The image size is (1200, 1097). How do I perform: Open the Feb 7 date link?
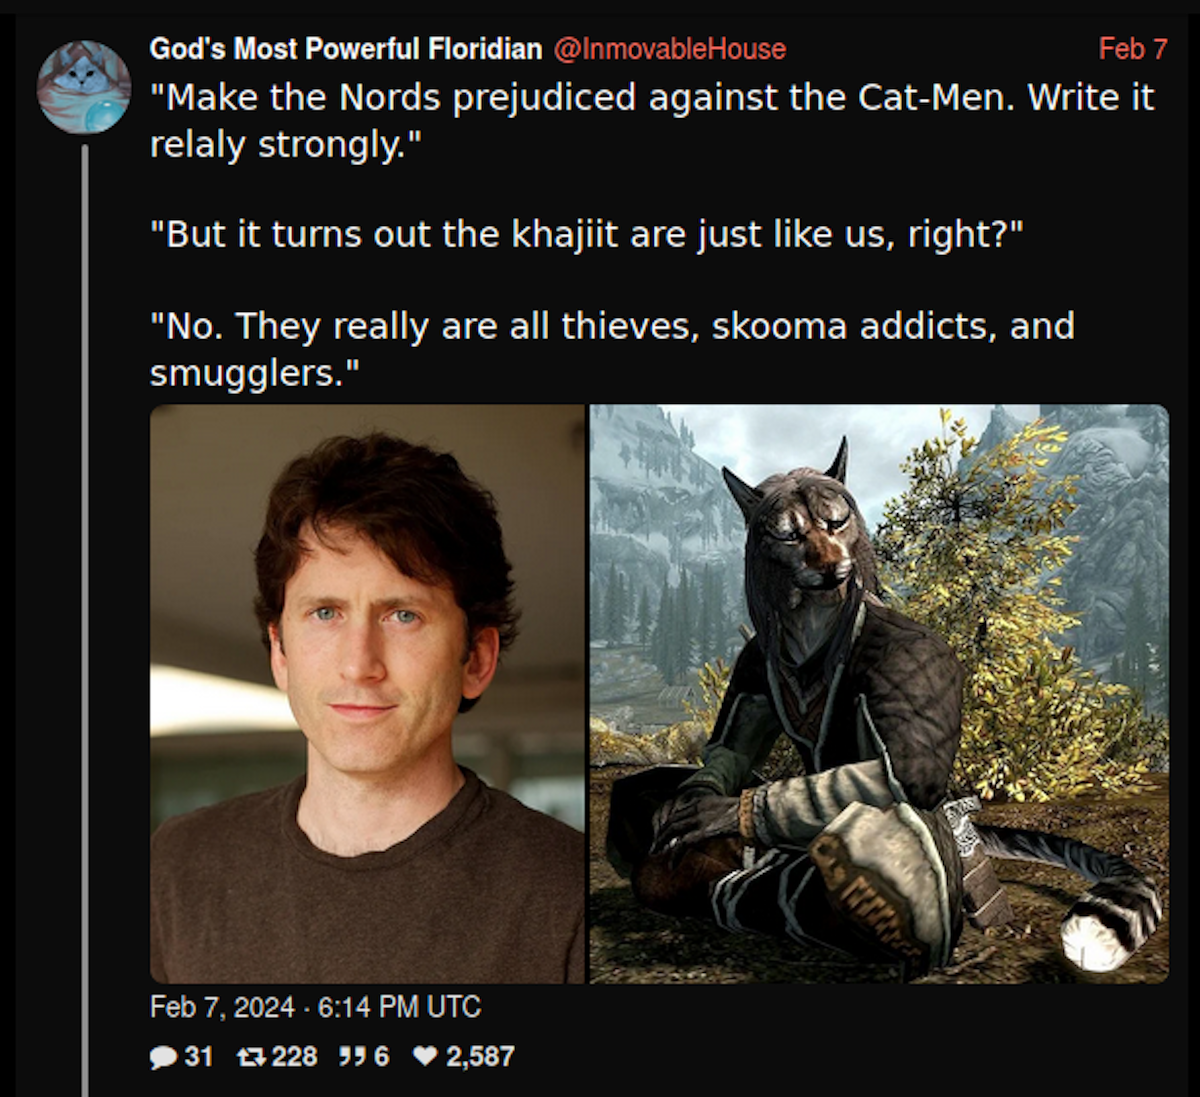tap(1133, 48)
